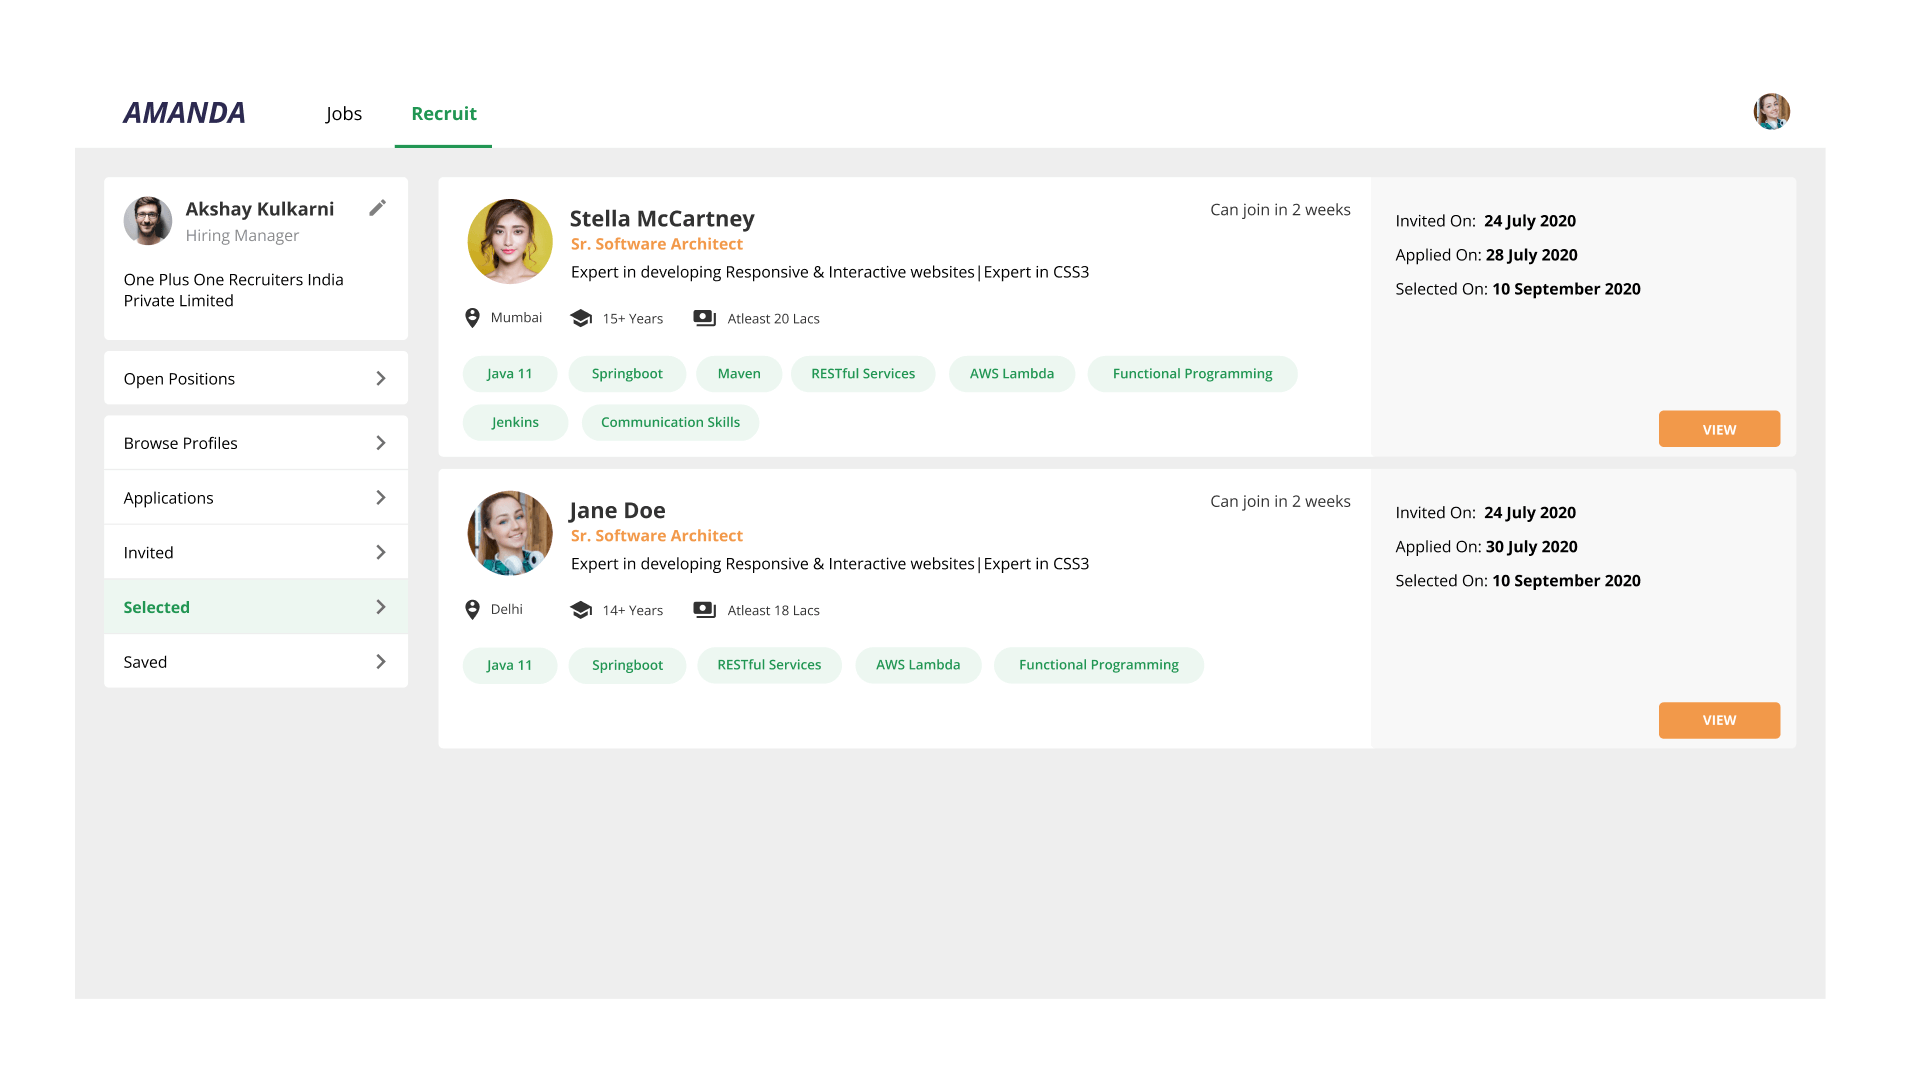Click the Functional Programming tag on Jane Doe's card
The height and width of the screenshot is (1074, 1920).
point(1098,665)
